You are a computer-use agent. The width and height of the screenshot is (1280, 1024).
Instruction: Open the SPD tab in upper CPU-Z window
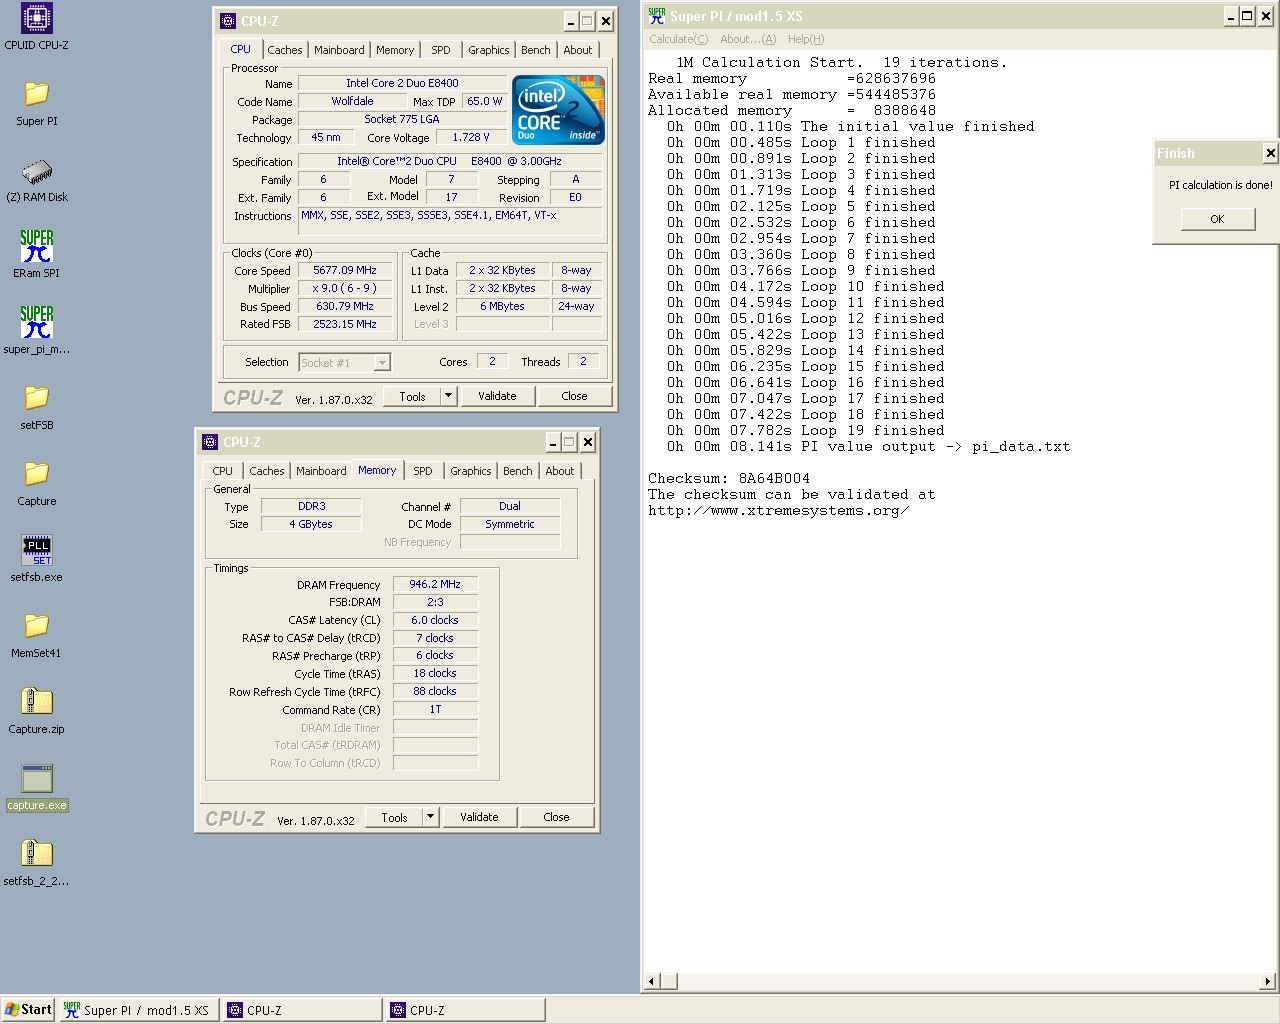click(441, 50)
